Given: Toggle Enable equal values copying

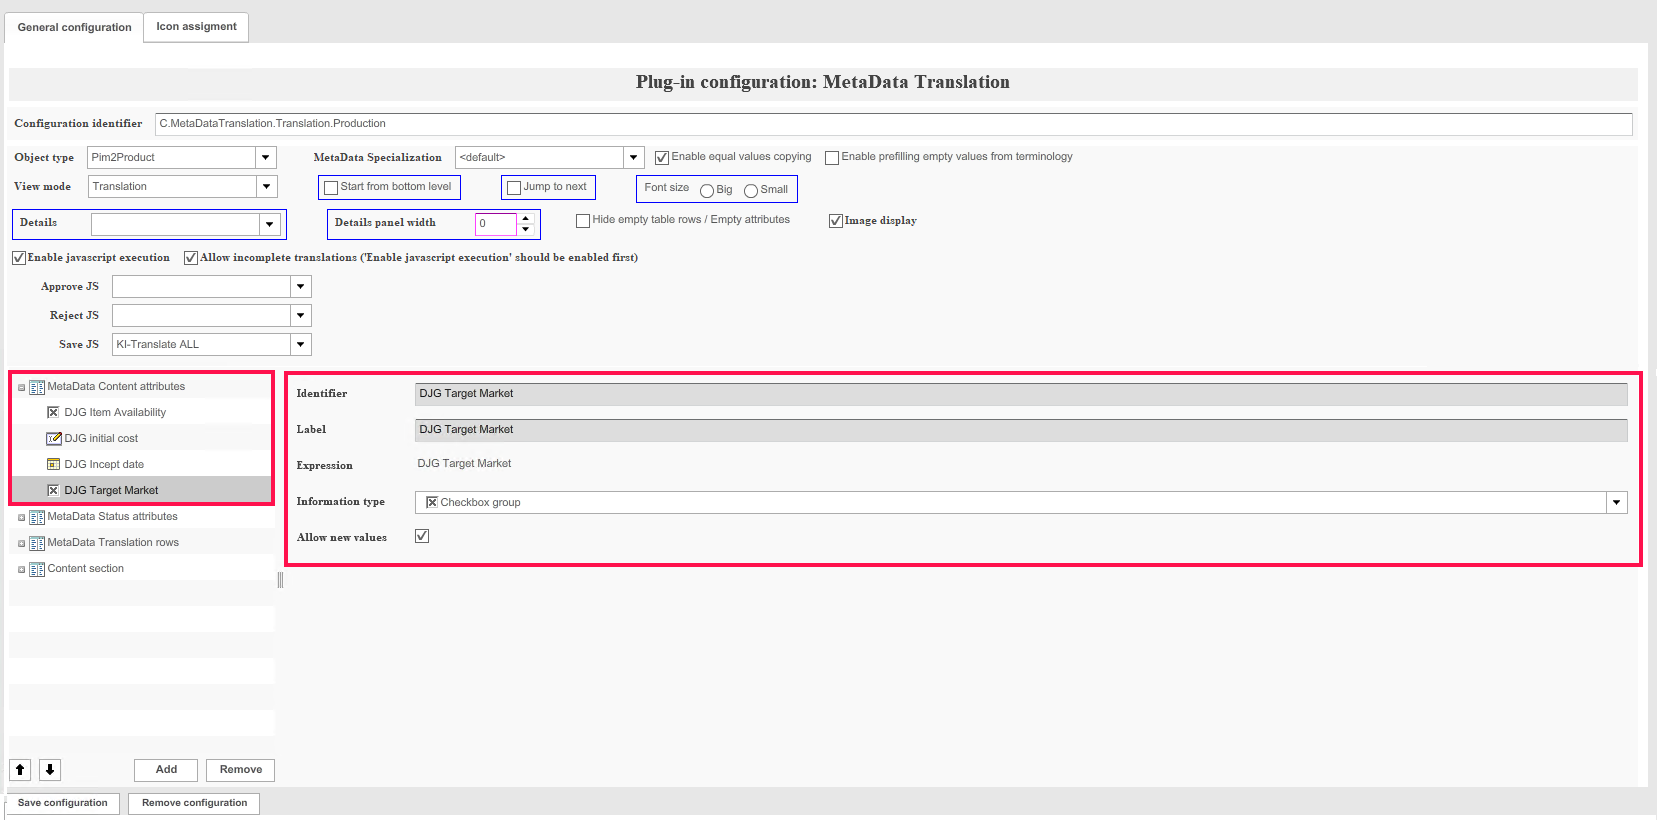Looking at the screenshot, I should pos(662,157).
